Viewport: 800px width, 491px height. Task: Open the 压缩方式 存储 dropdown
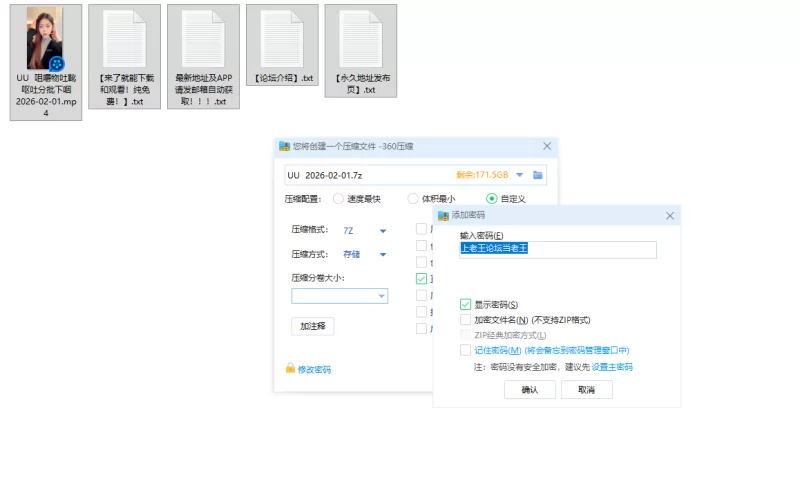tap(383, 255)
